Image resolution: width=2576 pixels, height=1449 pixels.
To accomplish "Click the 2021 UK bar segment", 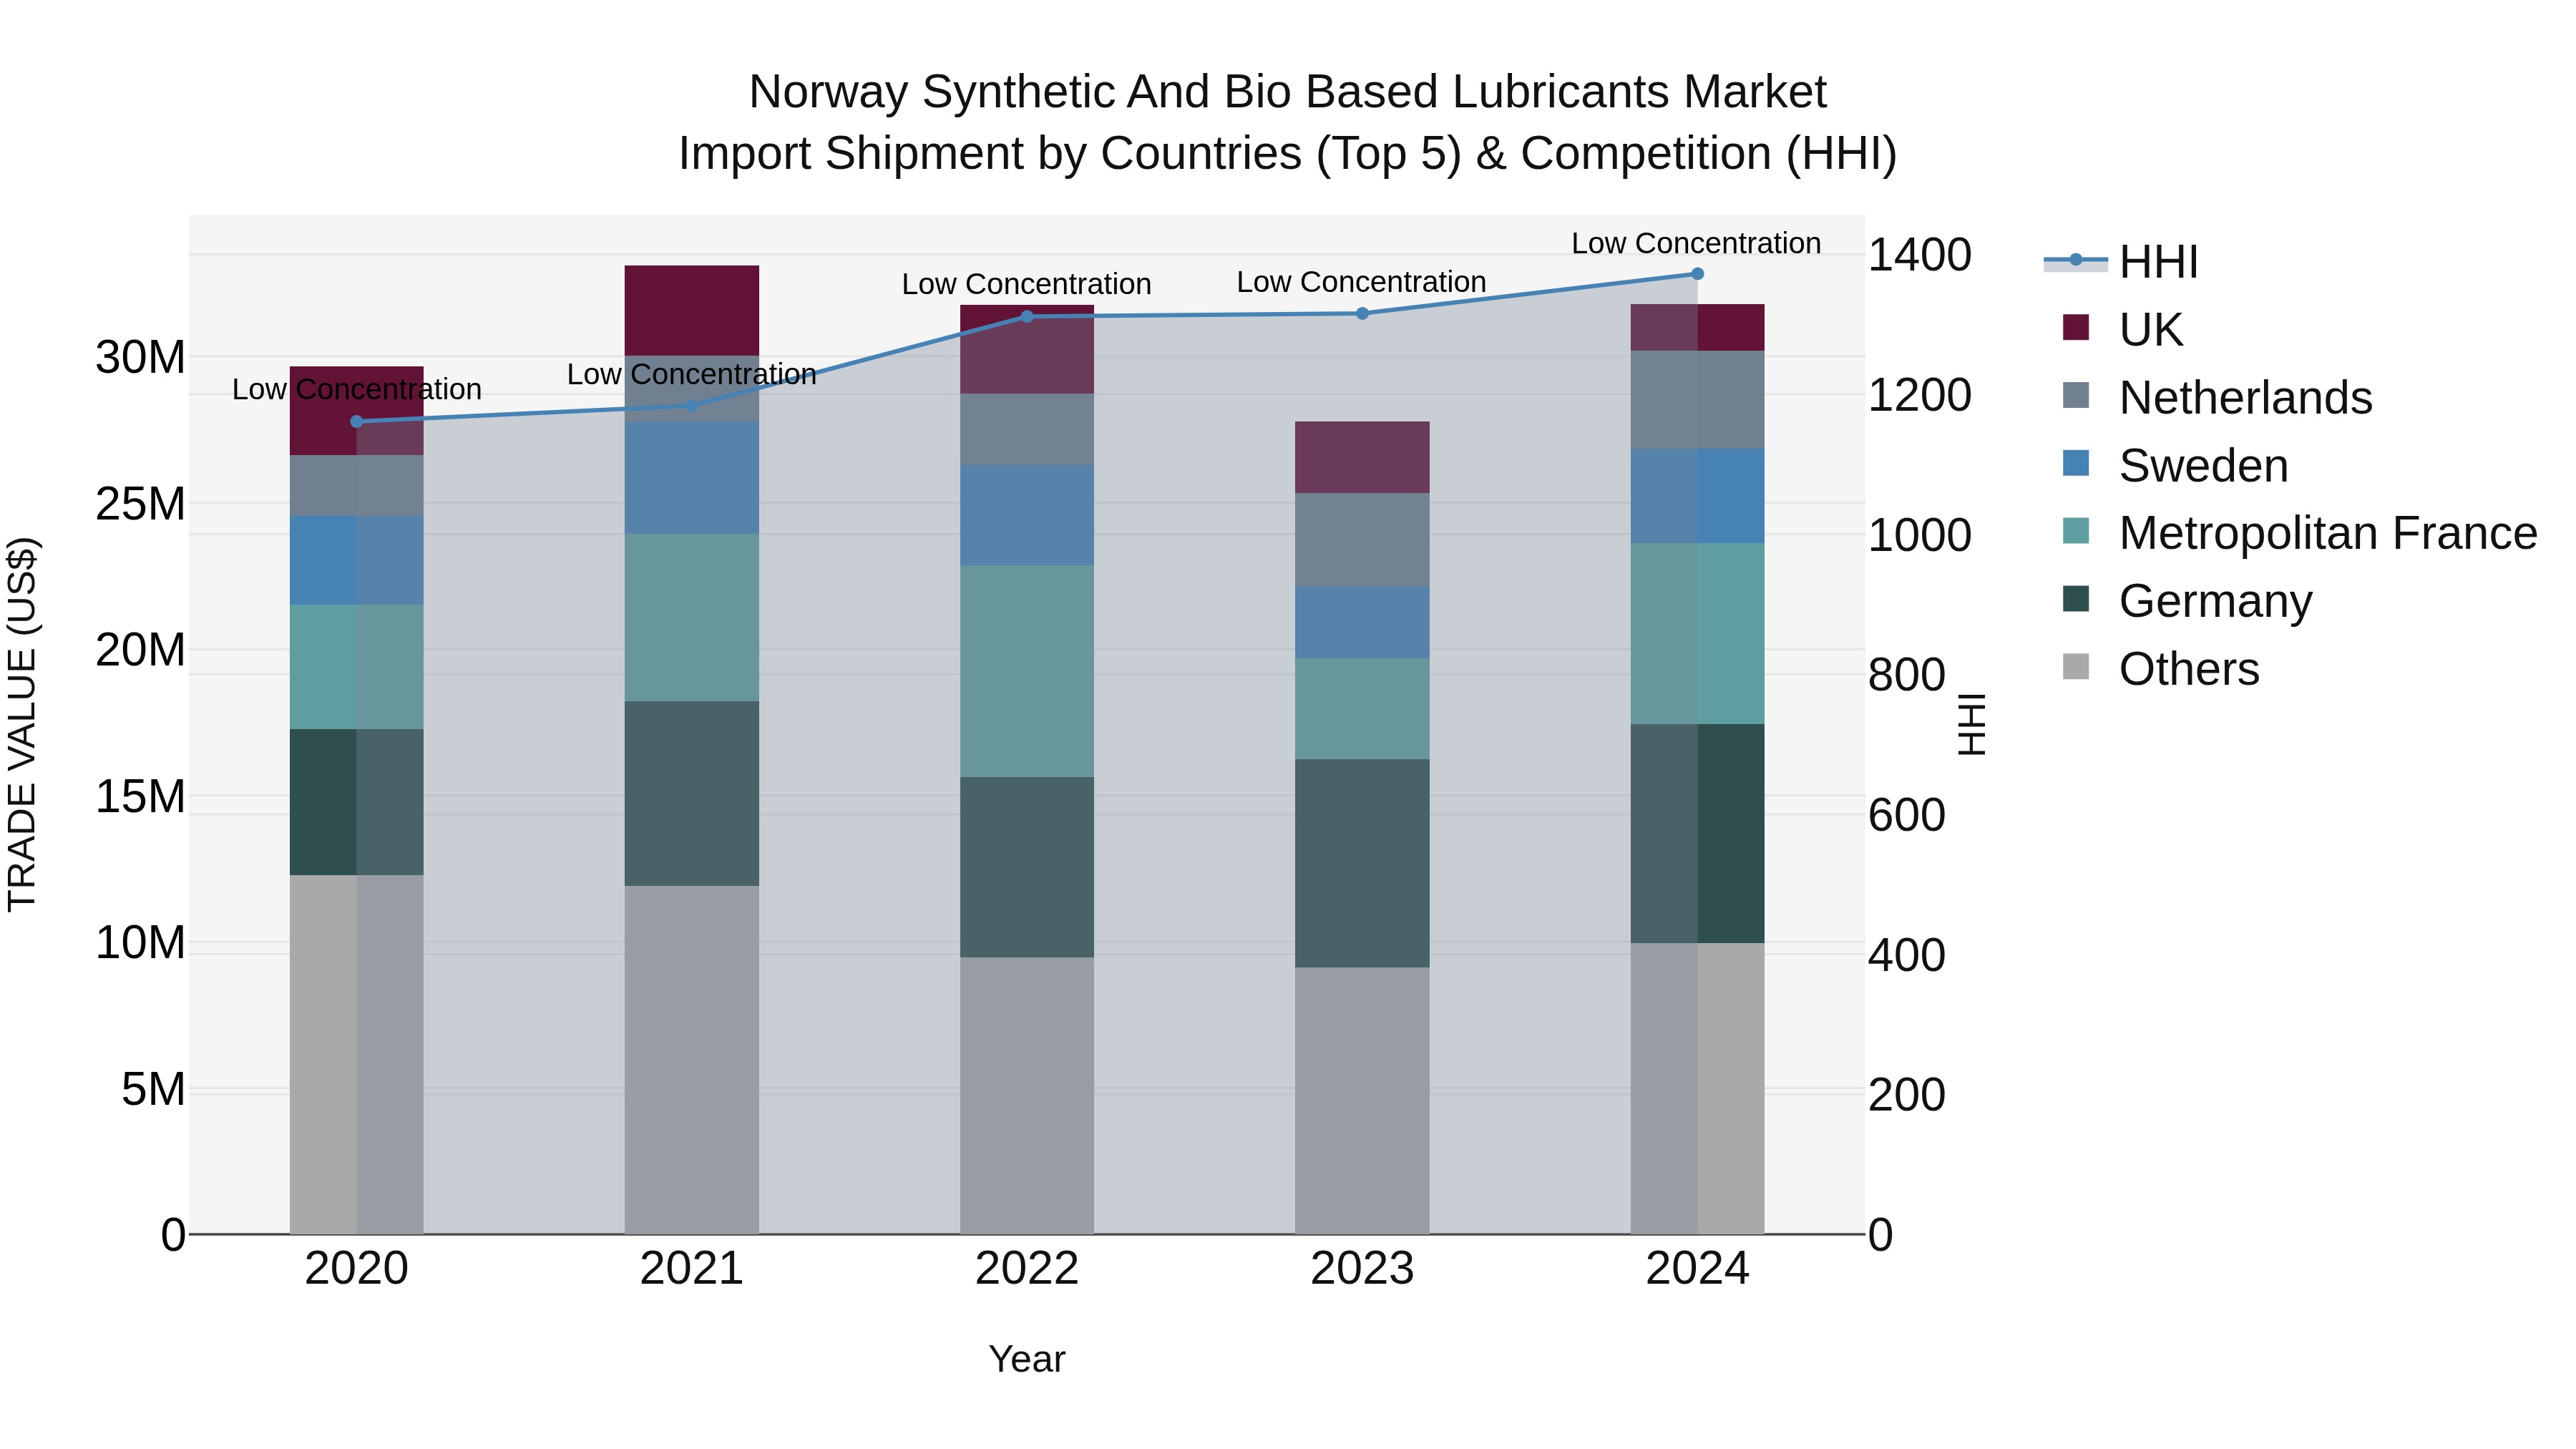I will 692,311.
